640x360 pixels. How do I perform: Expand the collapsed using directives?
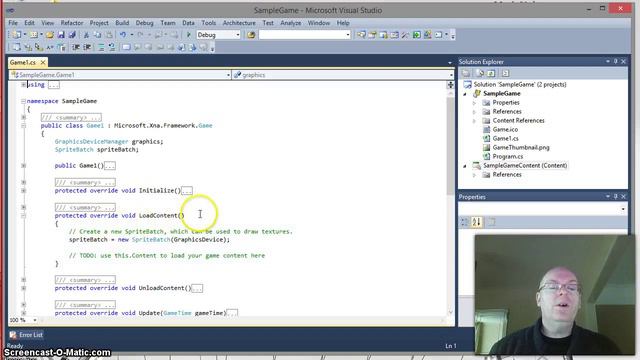(x=23, y=84)
